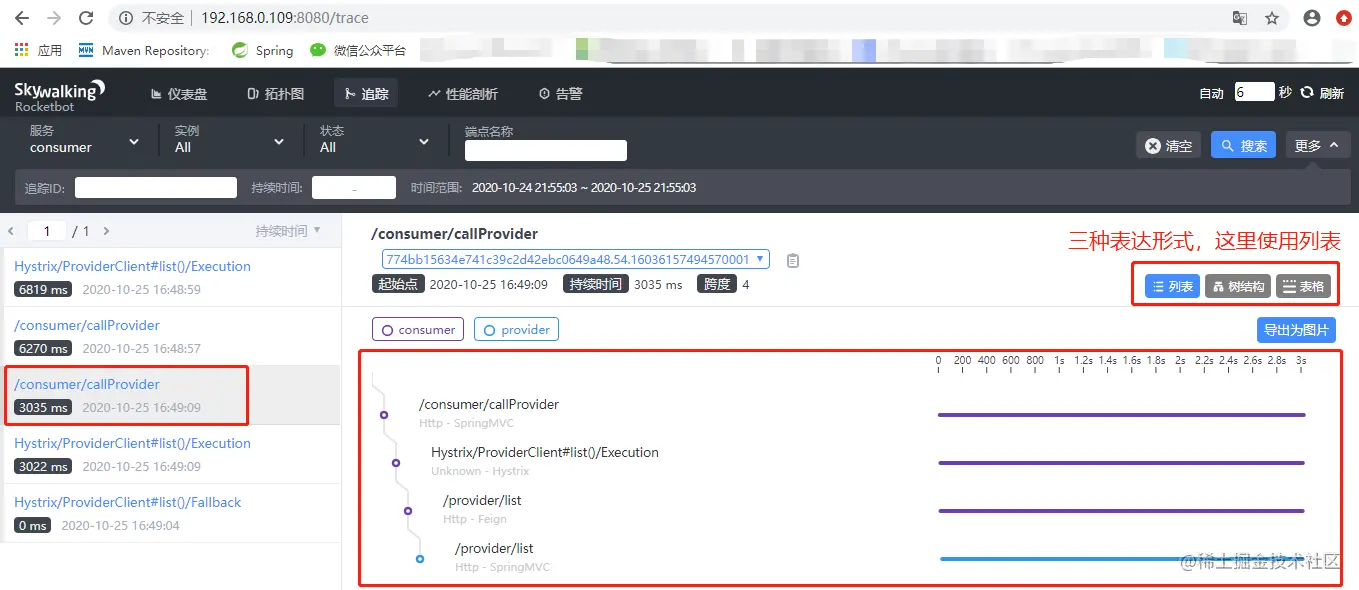
Task: Click the Skywalking Rocketbot logo
Action: (59, 96)
